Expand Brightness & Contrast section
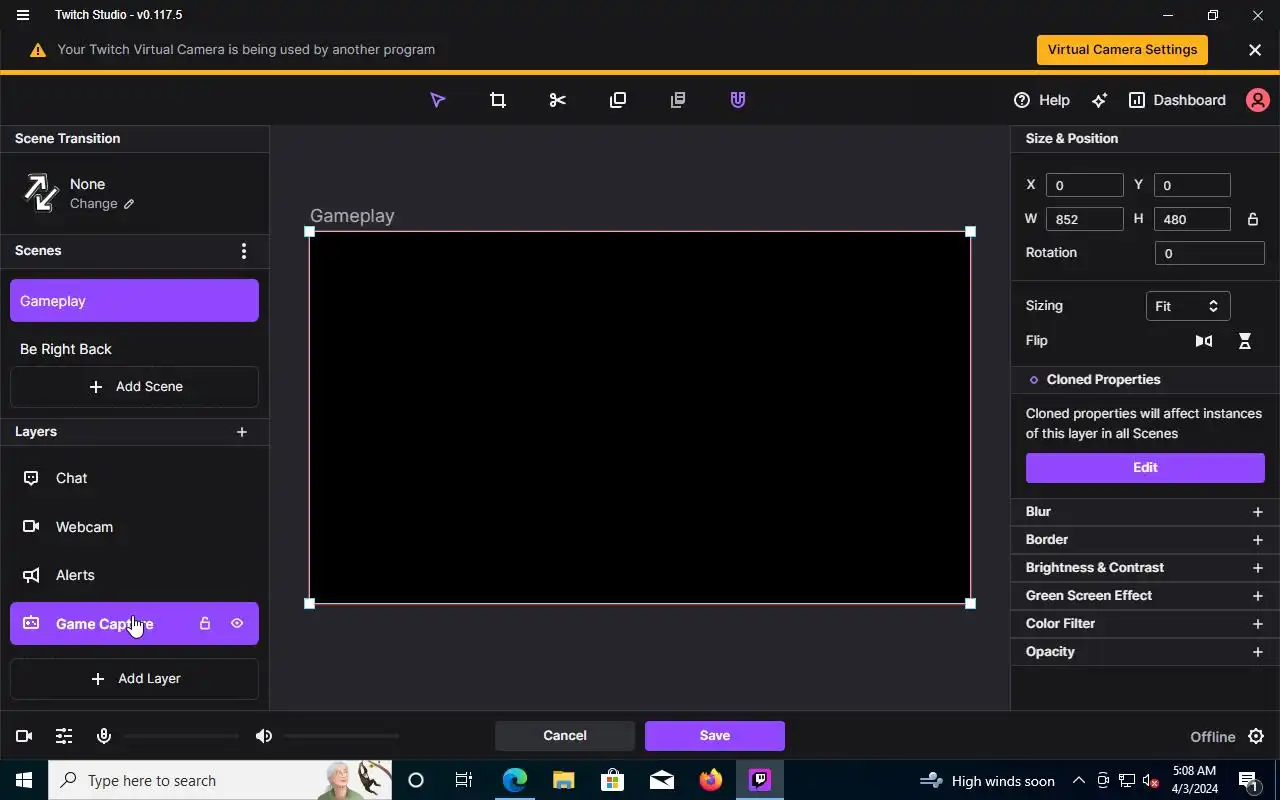Image resolution: width=1280 pixels, height=800 pixels. pos(1145,568)
